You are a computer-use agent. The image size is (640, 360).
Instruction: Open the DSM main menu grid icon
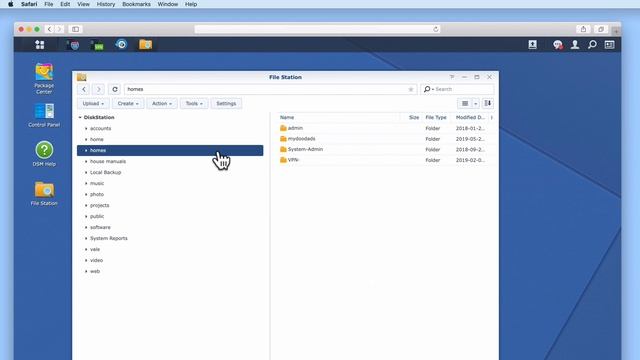click(x=40, y=44)
